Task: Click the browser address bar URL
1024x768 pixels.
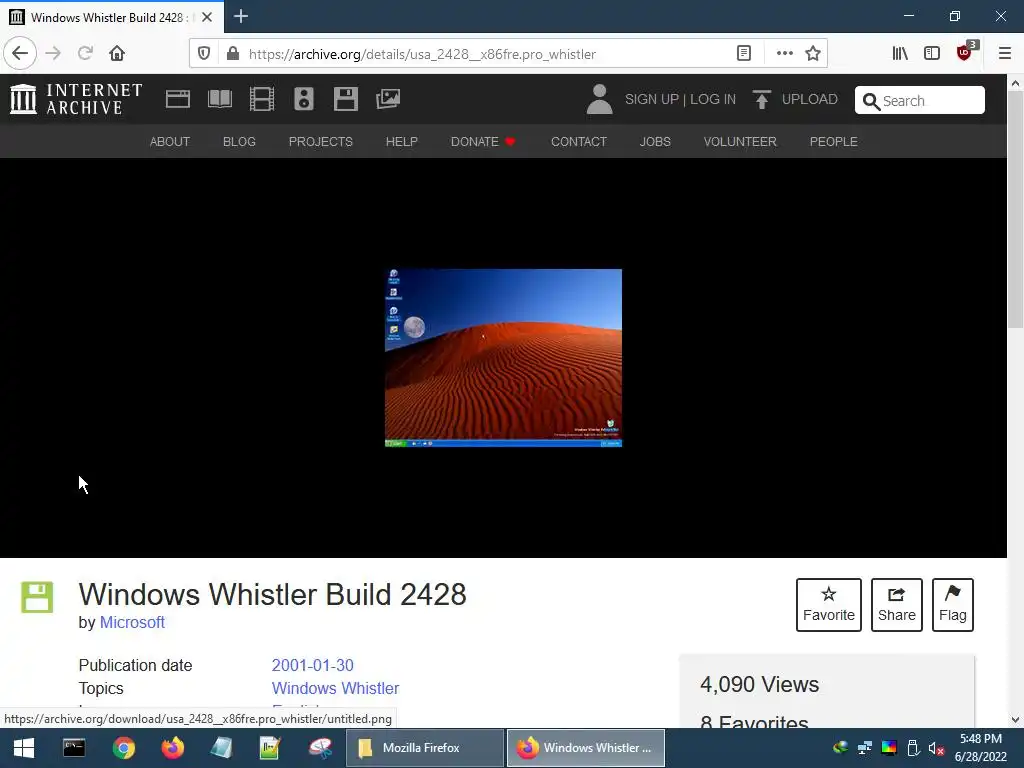Action: tap(423, 54)
